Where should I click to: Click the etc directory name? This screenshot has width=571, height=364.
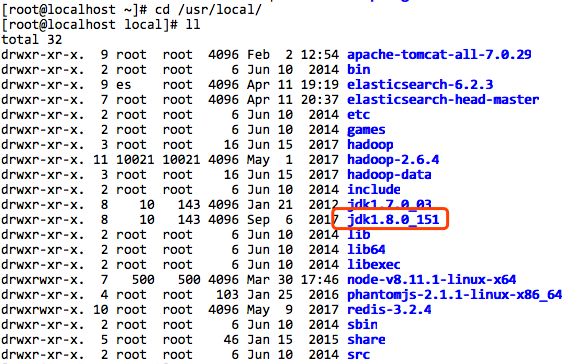pyautogui.click(x=359, y=115)
